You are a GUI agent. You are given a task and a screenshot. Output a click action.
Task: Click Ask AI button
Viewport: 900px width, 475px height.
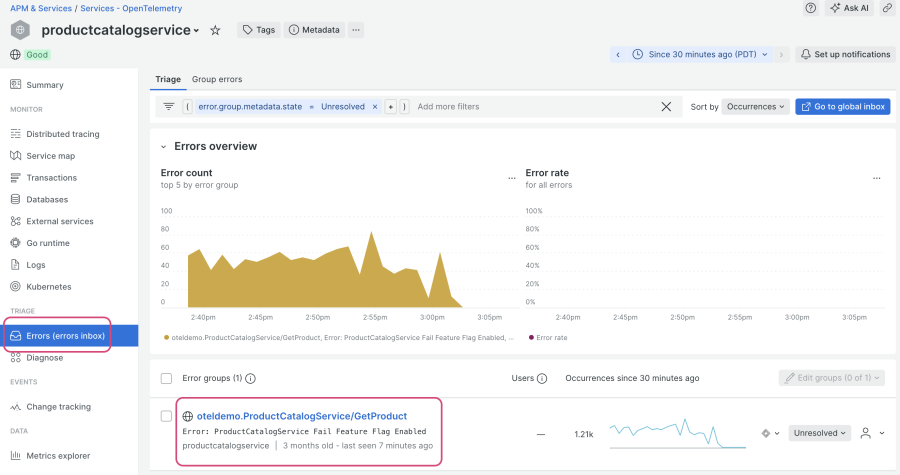pyautogui.click(x=849, y=8)
